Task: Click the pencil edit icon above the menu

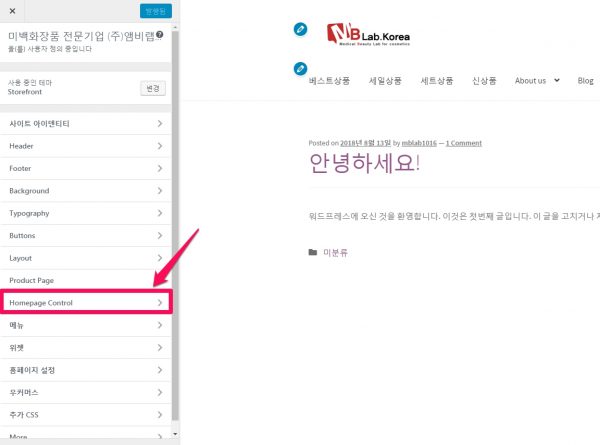Action: pyautogui.click(x=300, y=69)
